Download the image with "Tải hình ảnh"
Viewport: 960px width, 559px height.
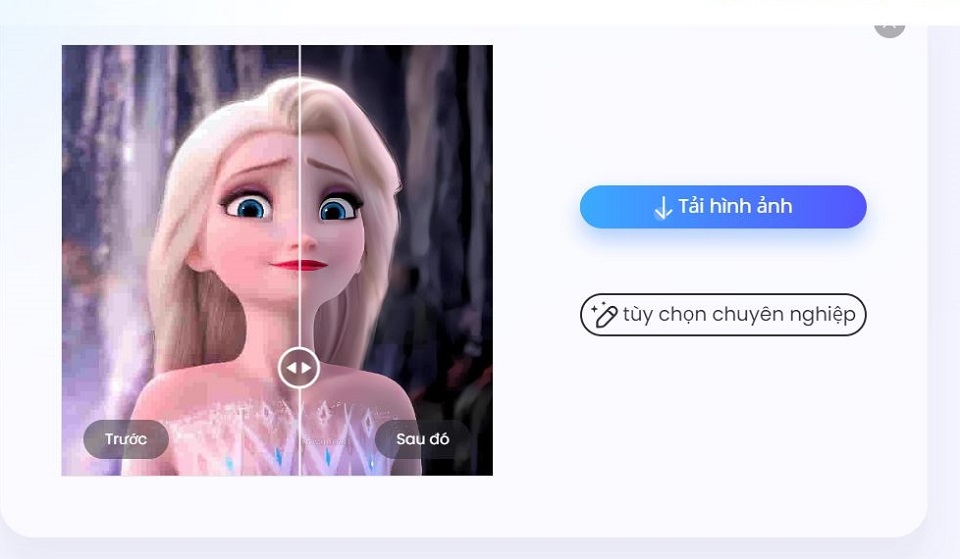723,207
